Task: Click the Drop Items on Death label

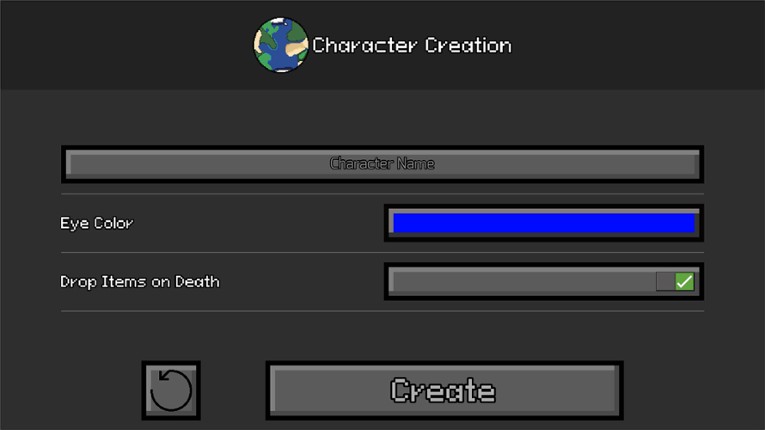Action: (140, 282)
